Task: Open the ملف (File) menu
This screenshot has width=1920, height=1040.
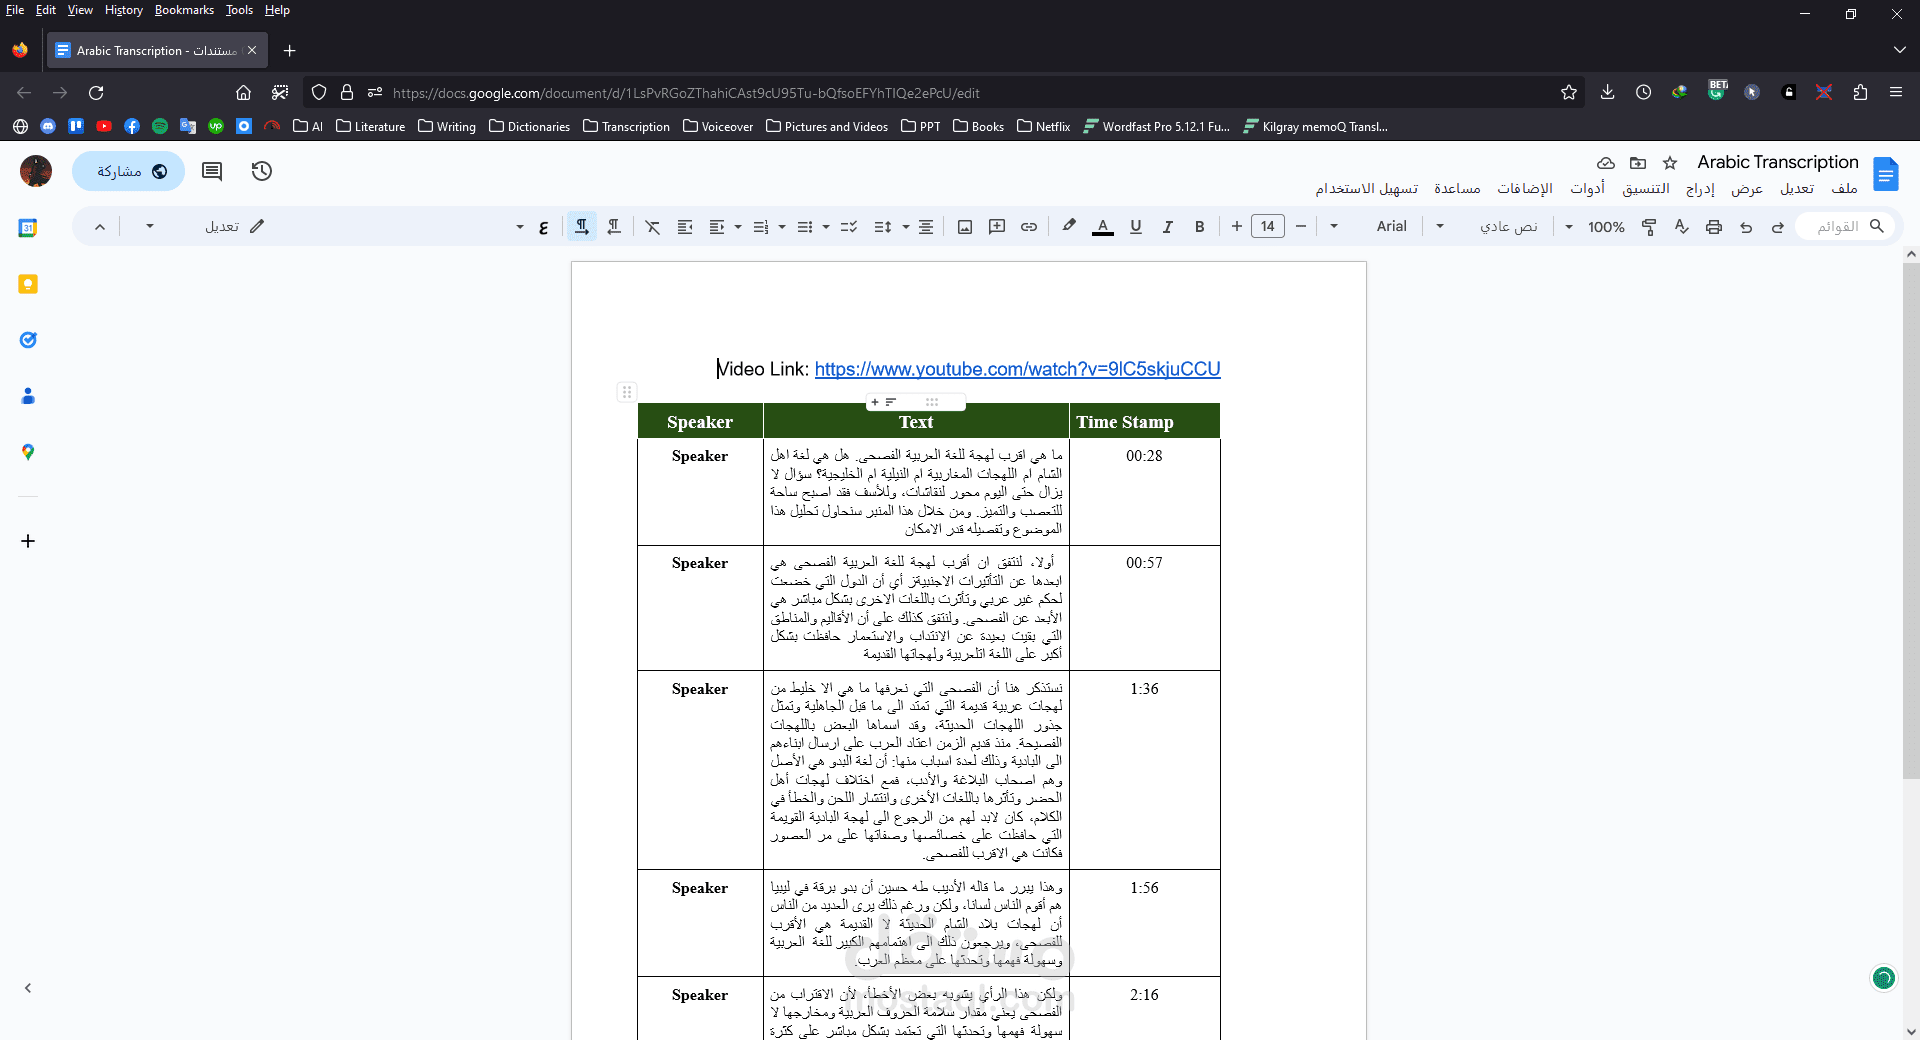Action: (1844, 188)
